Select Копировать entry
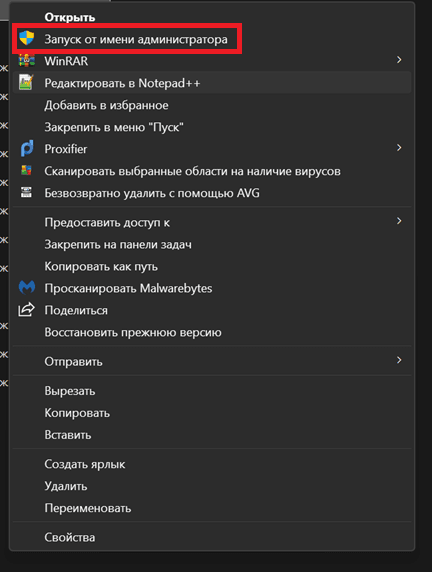The image size is (432, 572). click(x=212, y=413)
